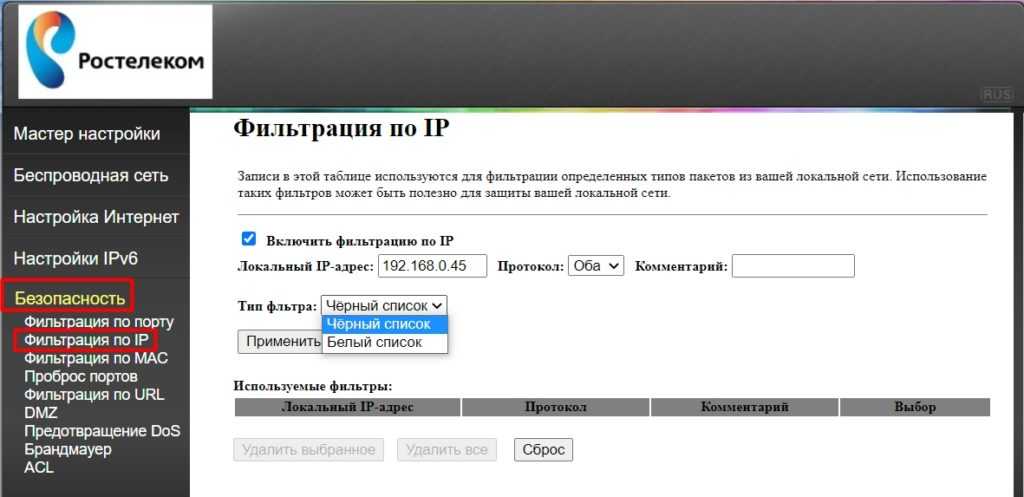Click Удалить все button
Screen dimensions: 1024x497
click(x=447, y=450)
